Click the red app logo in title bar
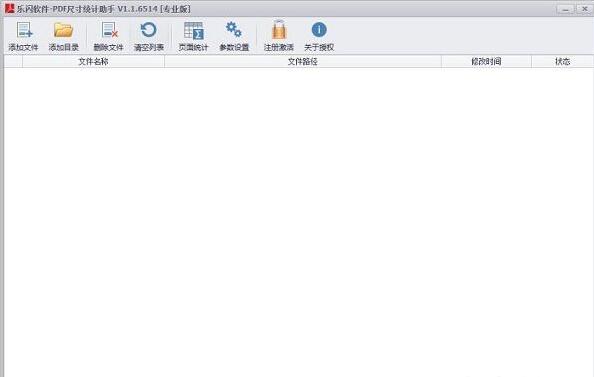 tap(9, 8)
